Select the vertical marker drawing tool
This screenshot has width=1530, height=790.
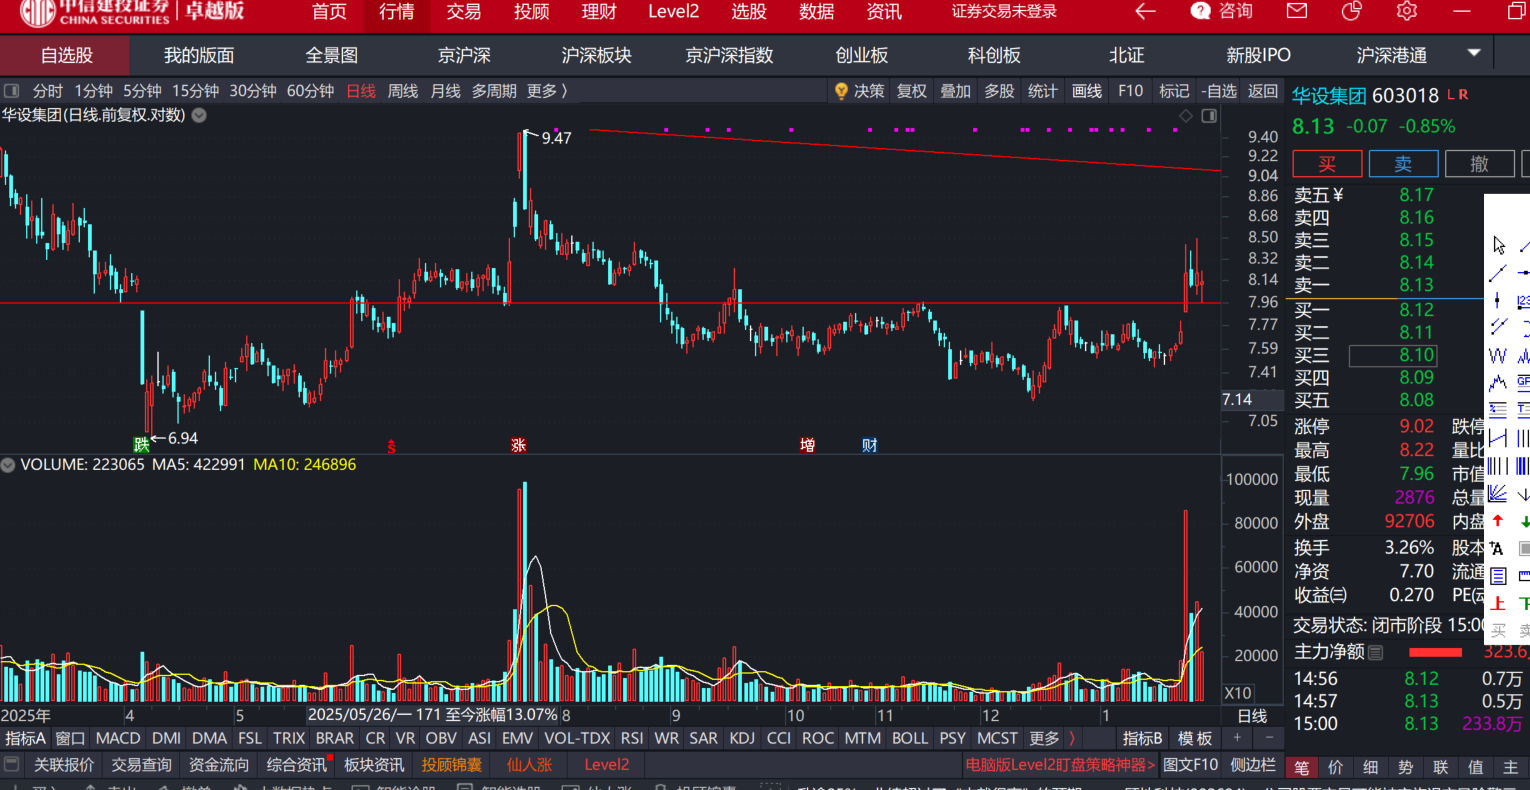click(x=1498, y=300)
